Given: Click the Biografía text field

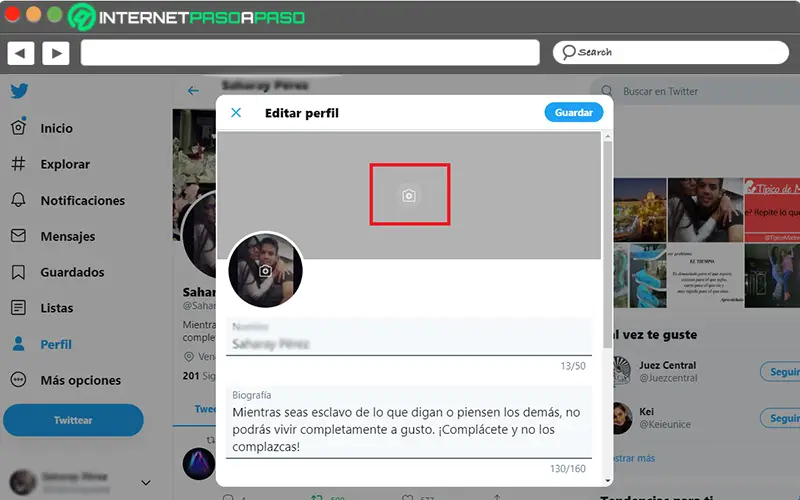Looking at the screenshot, I should (409, 422).
